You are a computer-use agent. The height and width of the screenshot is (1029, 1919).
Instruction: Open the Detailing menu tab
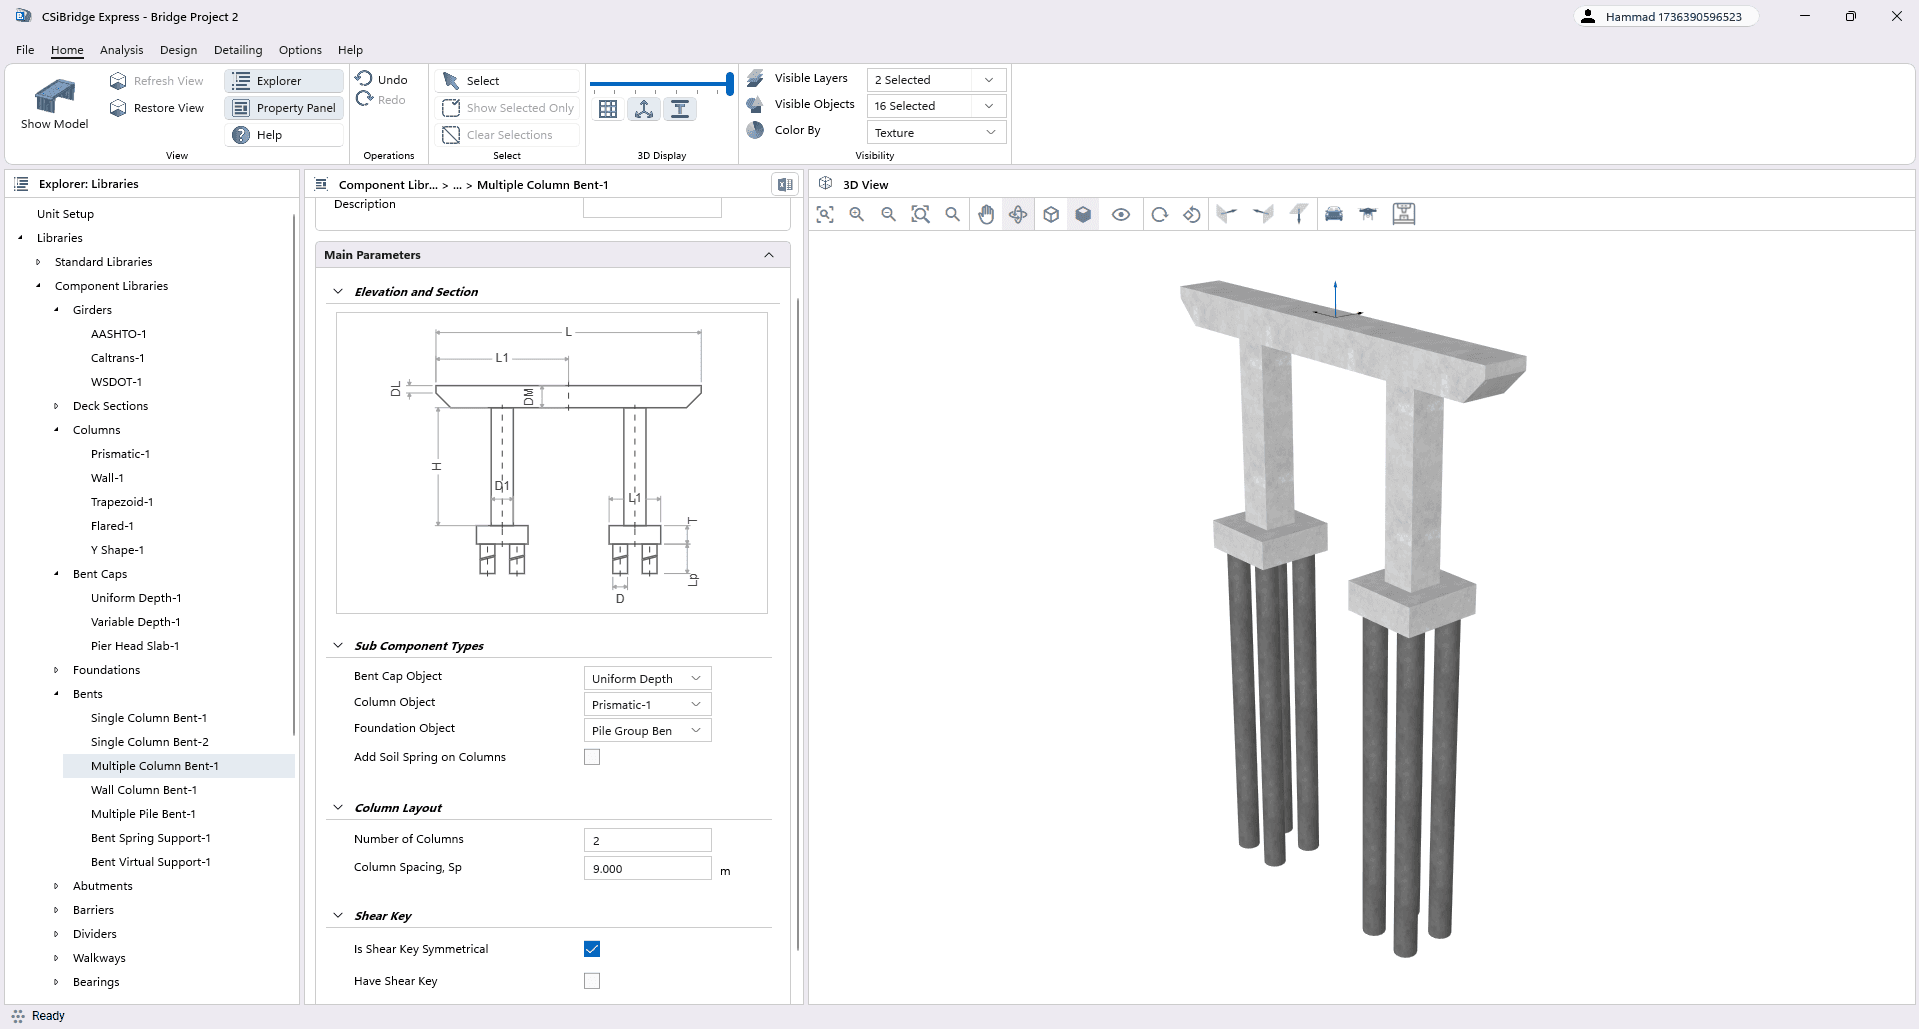(x=238, y=50)
